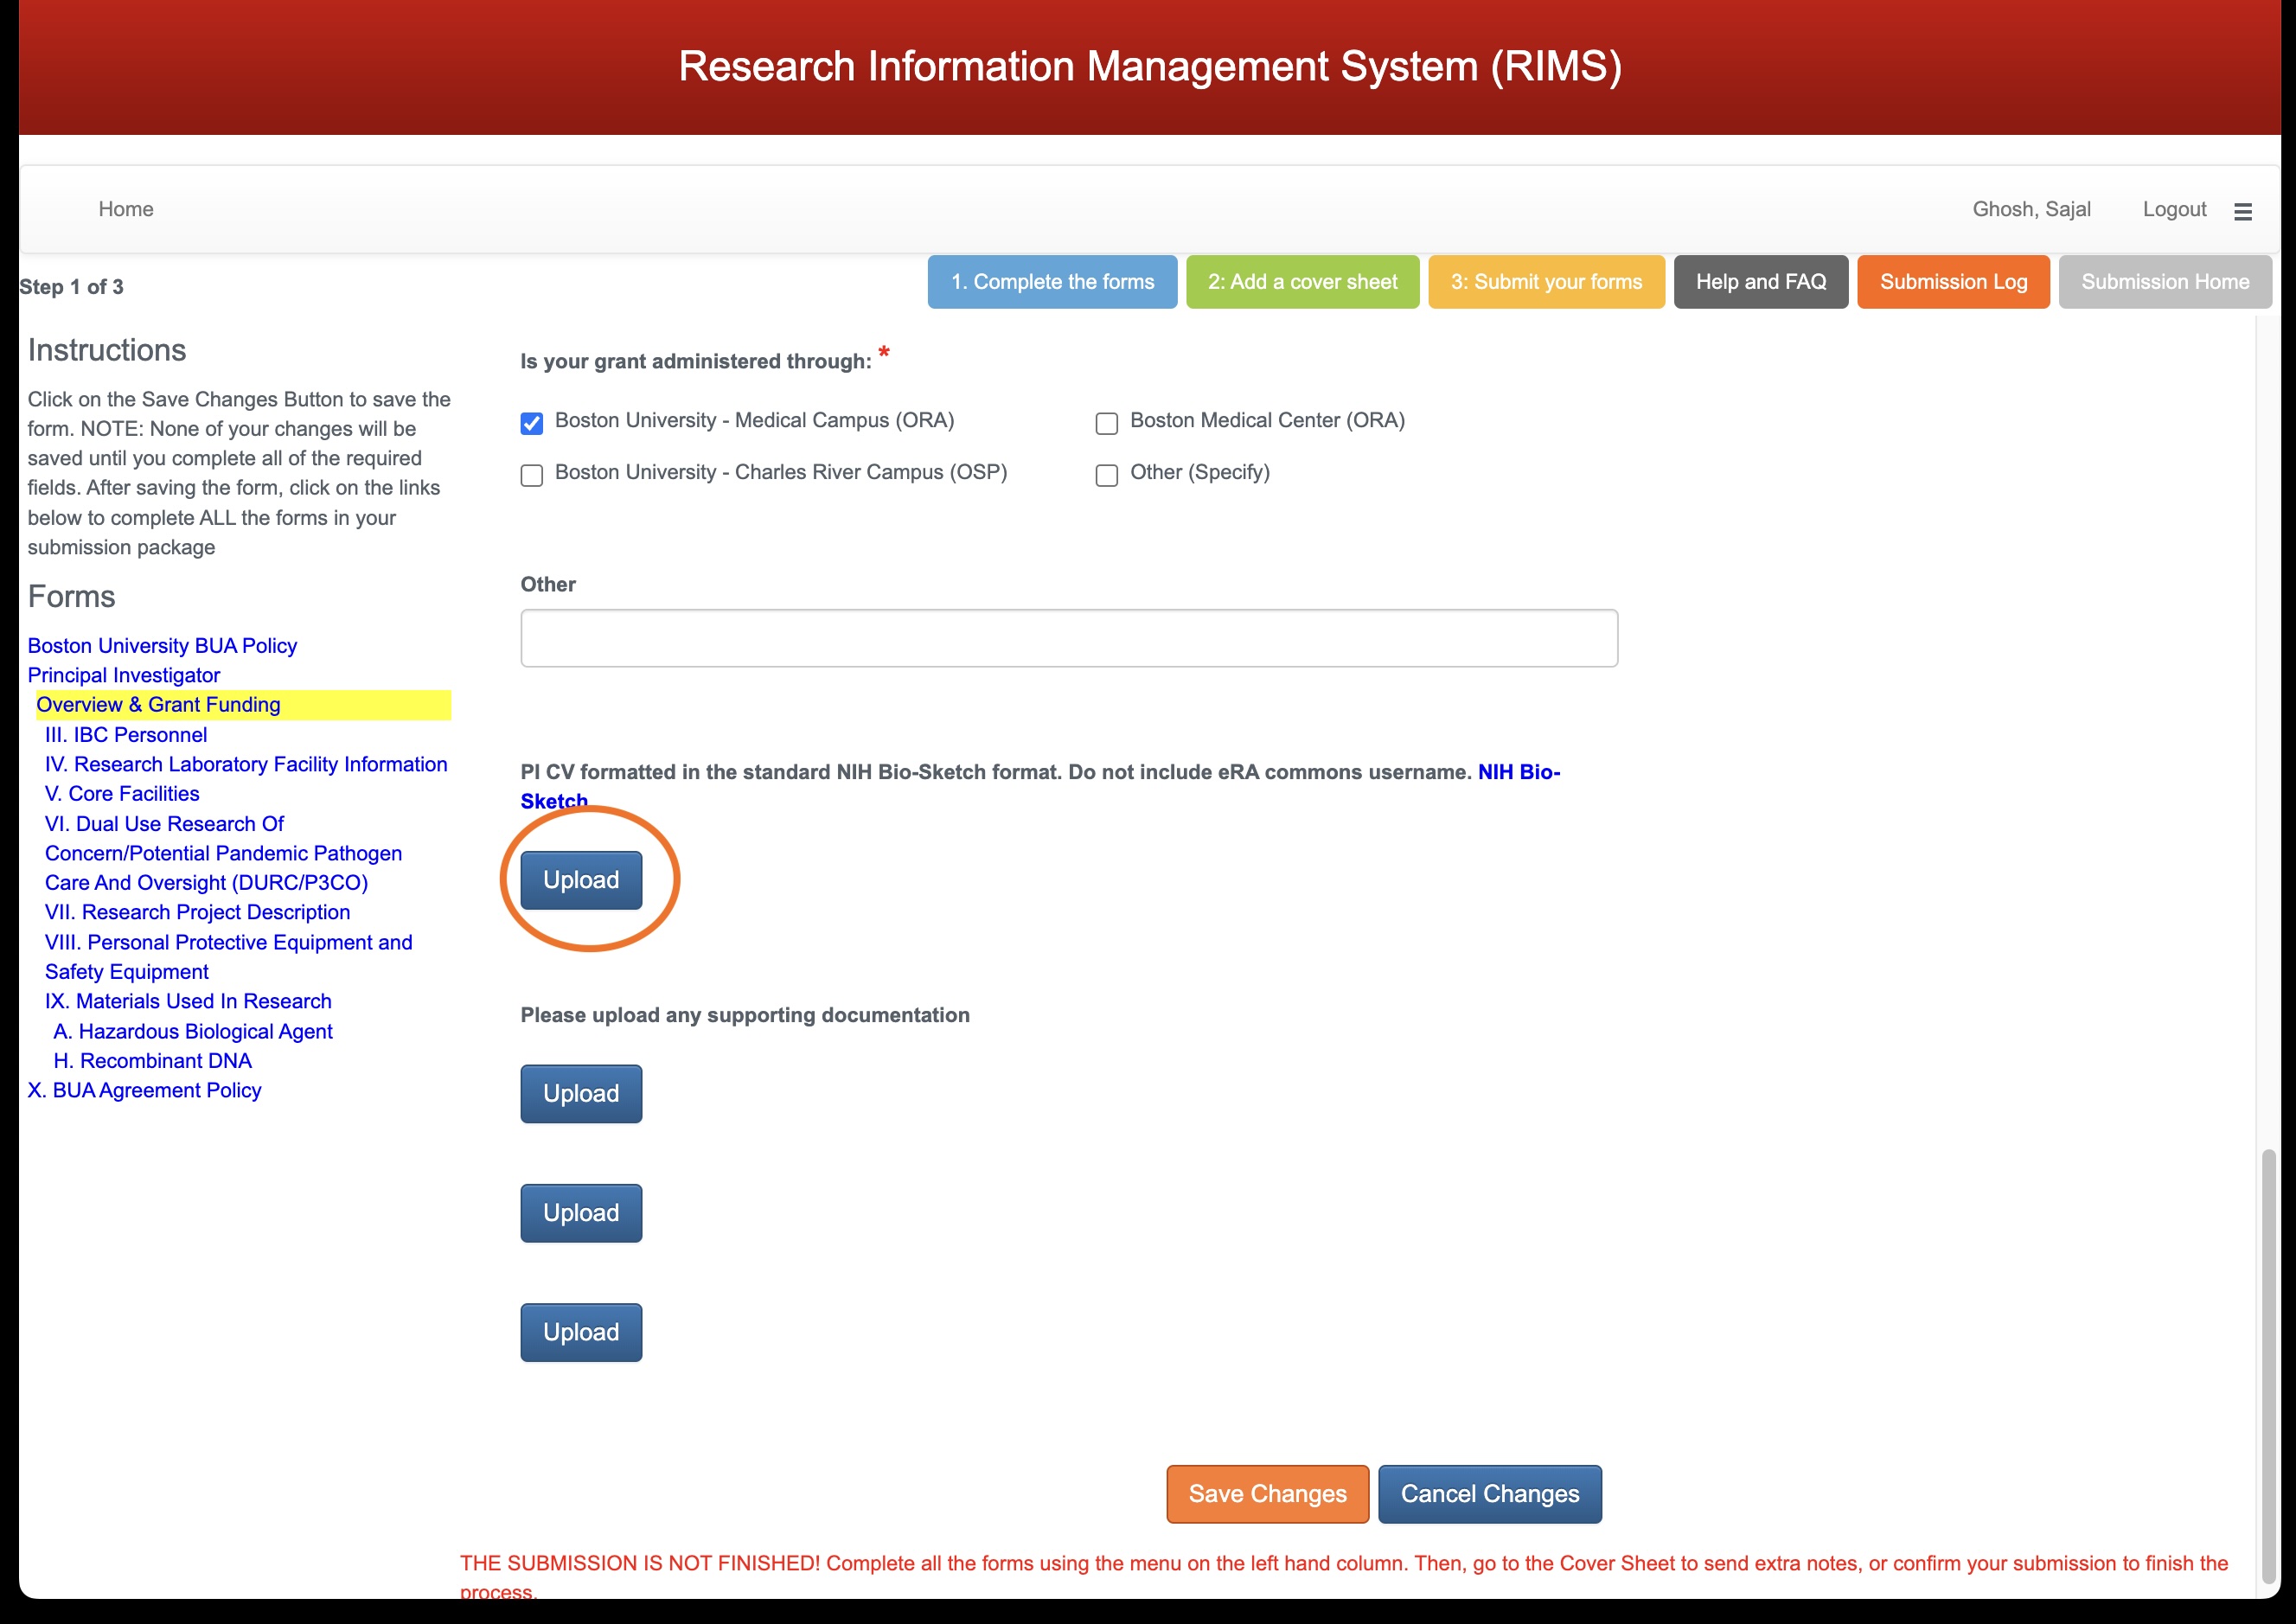Select 3: Submit your forms step
This screenshot has width=2296, height=1624.
point(1546,282)
